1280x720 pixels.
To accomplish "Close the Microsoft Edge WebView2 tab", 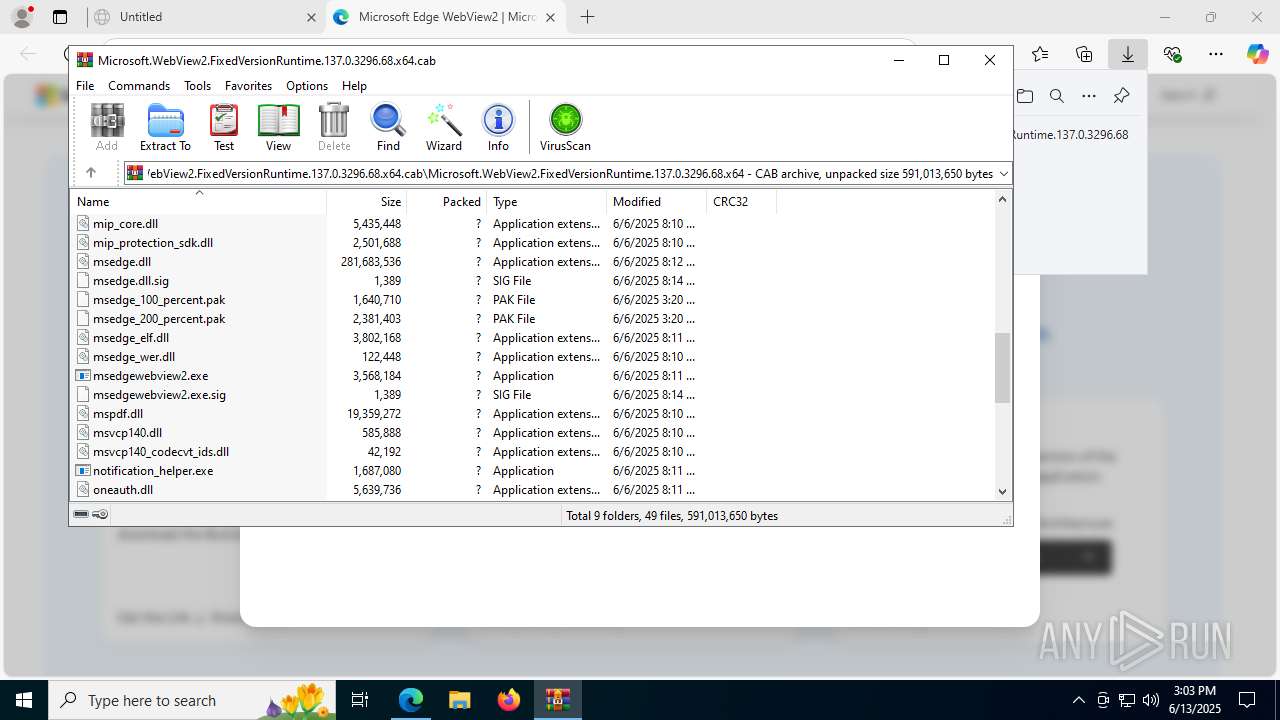I will click(x=551, y=17).
